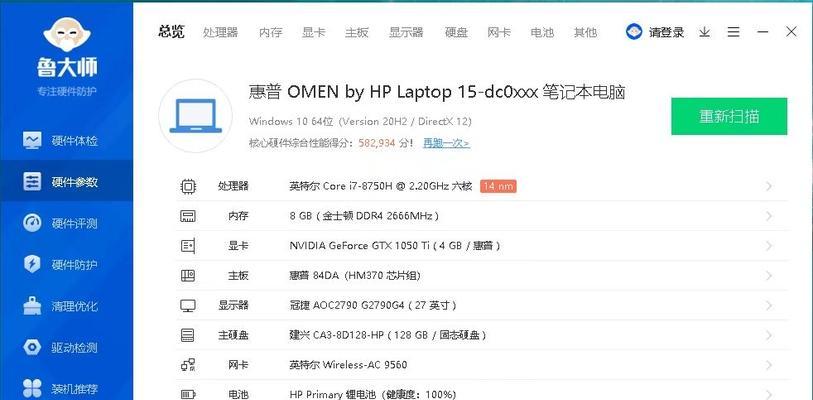Expand the 主硬盘 row chevron
813x400 pixels.
768,335
